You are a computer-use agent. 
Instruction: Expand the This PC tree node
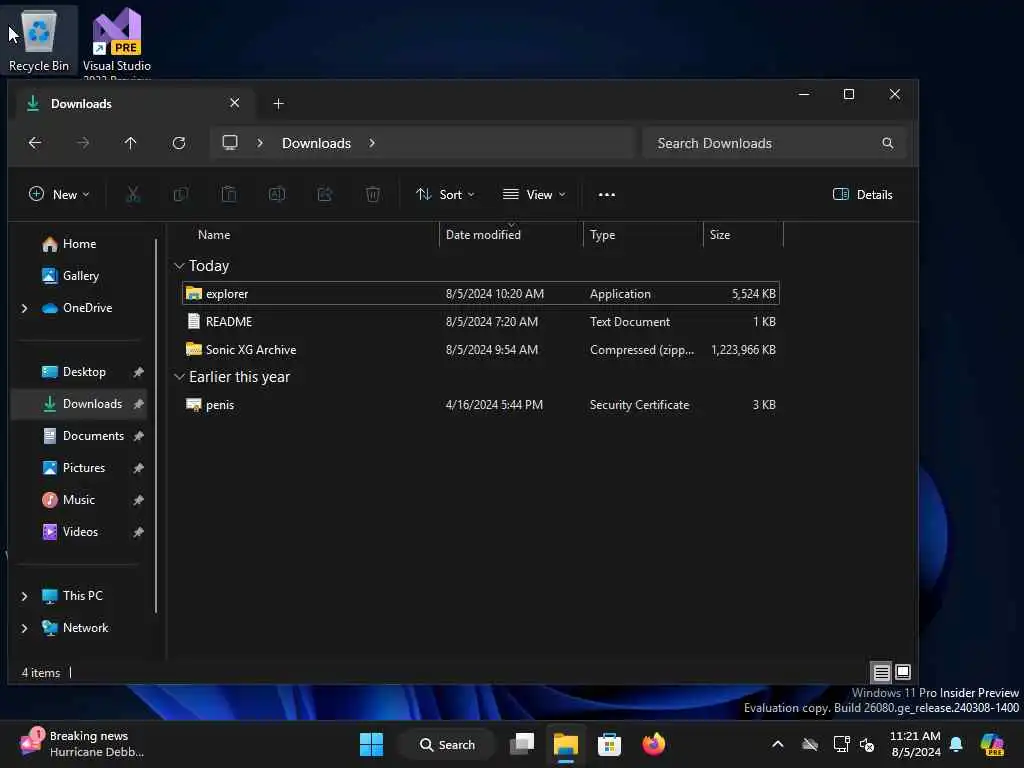[24, 596]
